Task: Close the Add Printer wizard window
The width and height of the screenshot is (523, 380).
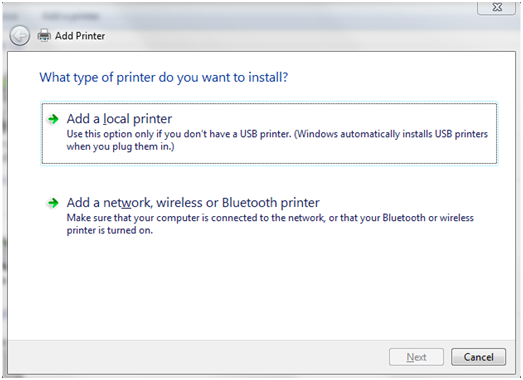Action: pyautogui.click(x=497, y=7)
